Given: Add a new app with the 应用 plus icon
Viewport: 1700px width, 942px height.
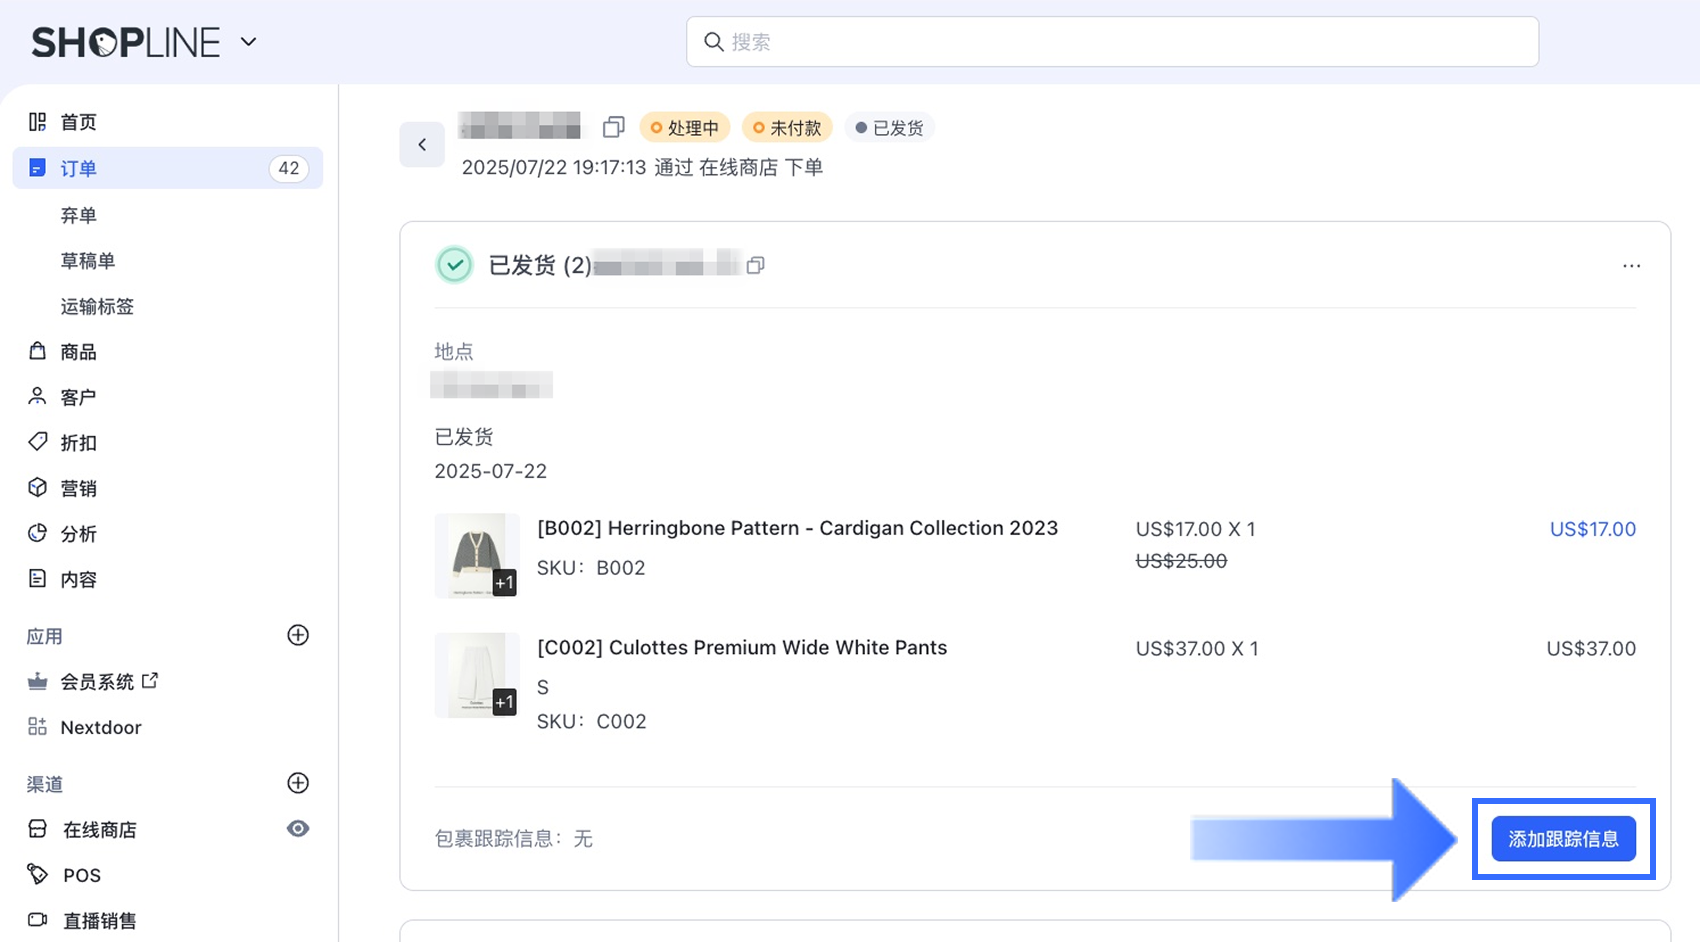Looking at the screenshot, I should click(298, 636).
